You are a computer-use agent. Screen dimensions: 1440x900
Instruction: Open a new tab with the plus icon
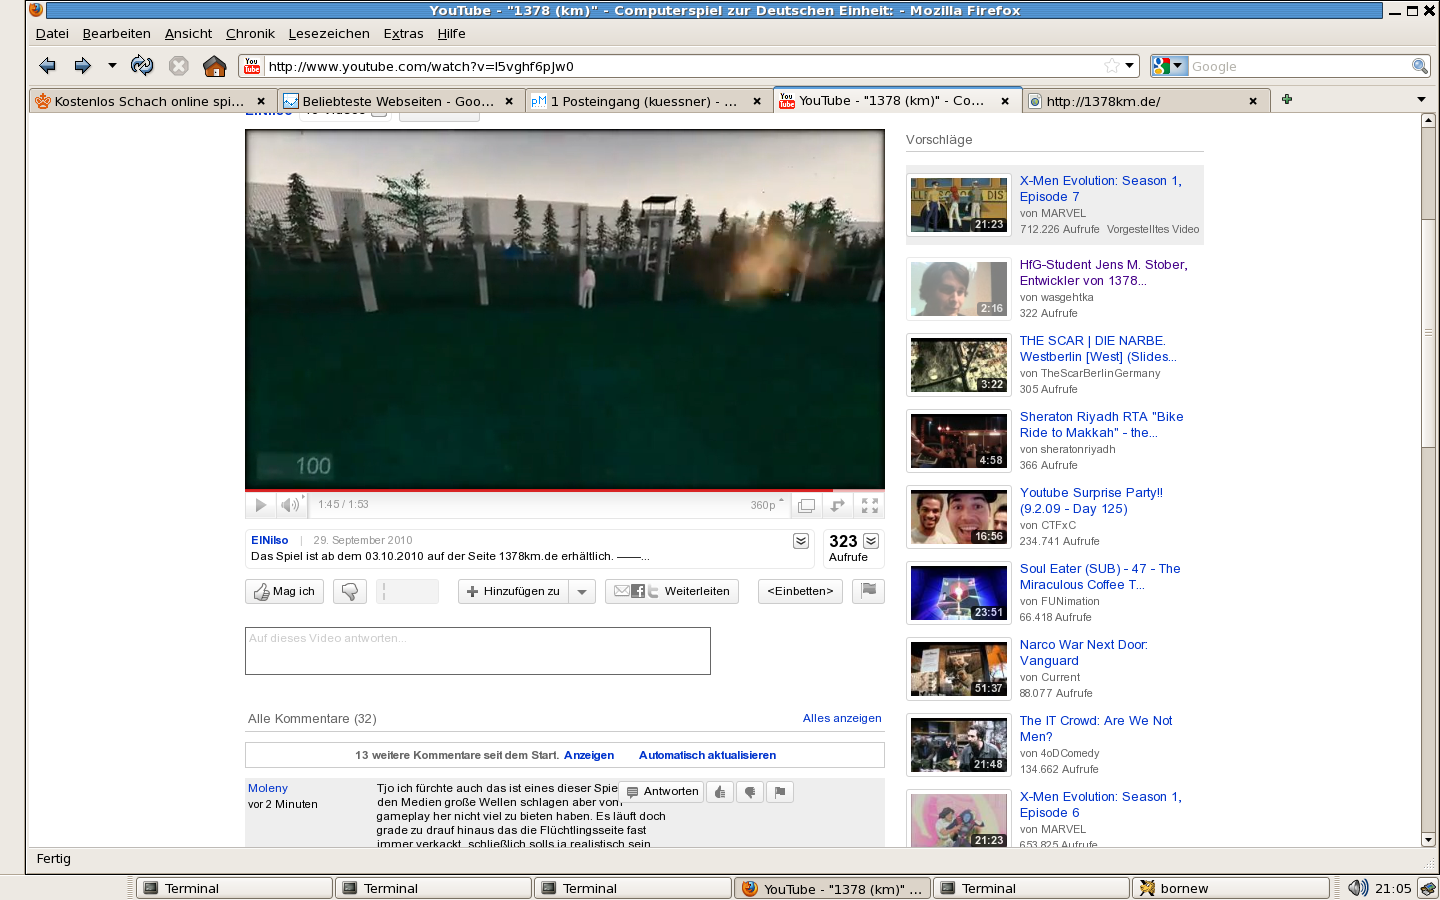(1287, 99)
